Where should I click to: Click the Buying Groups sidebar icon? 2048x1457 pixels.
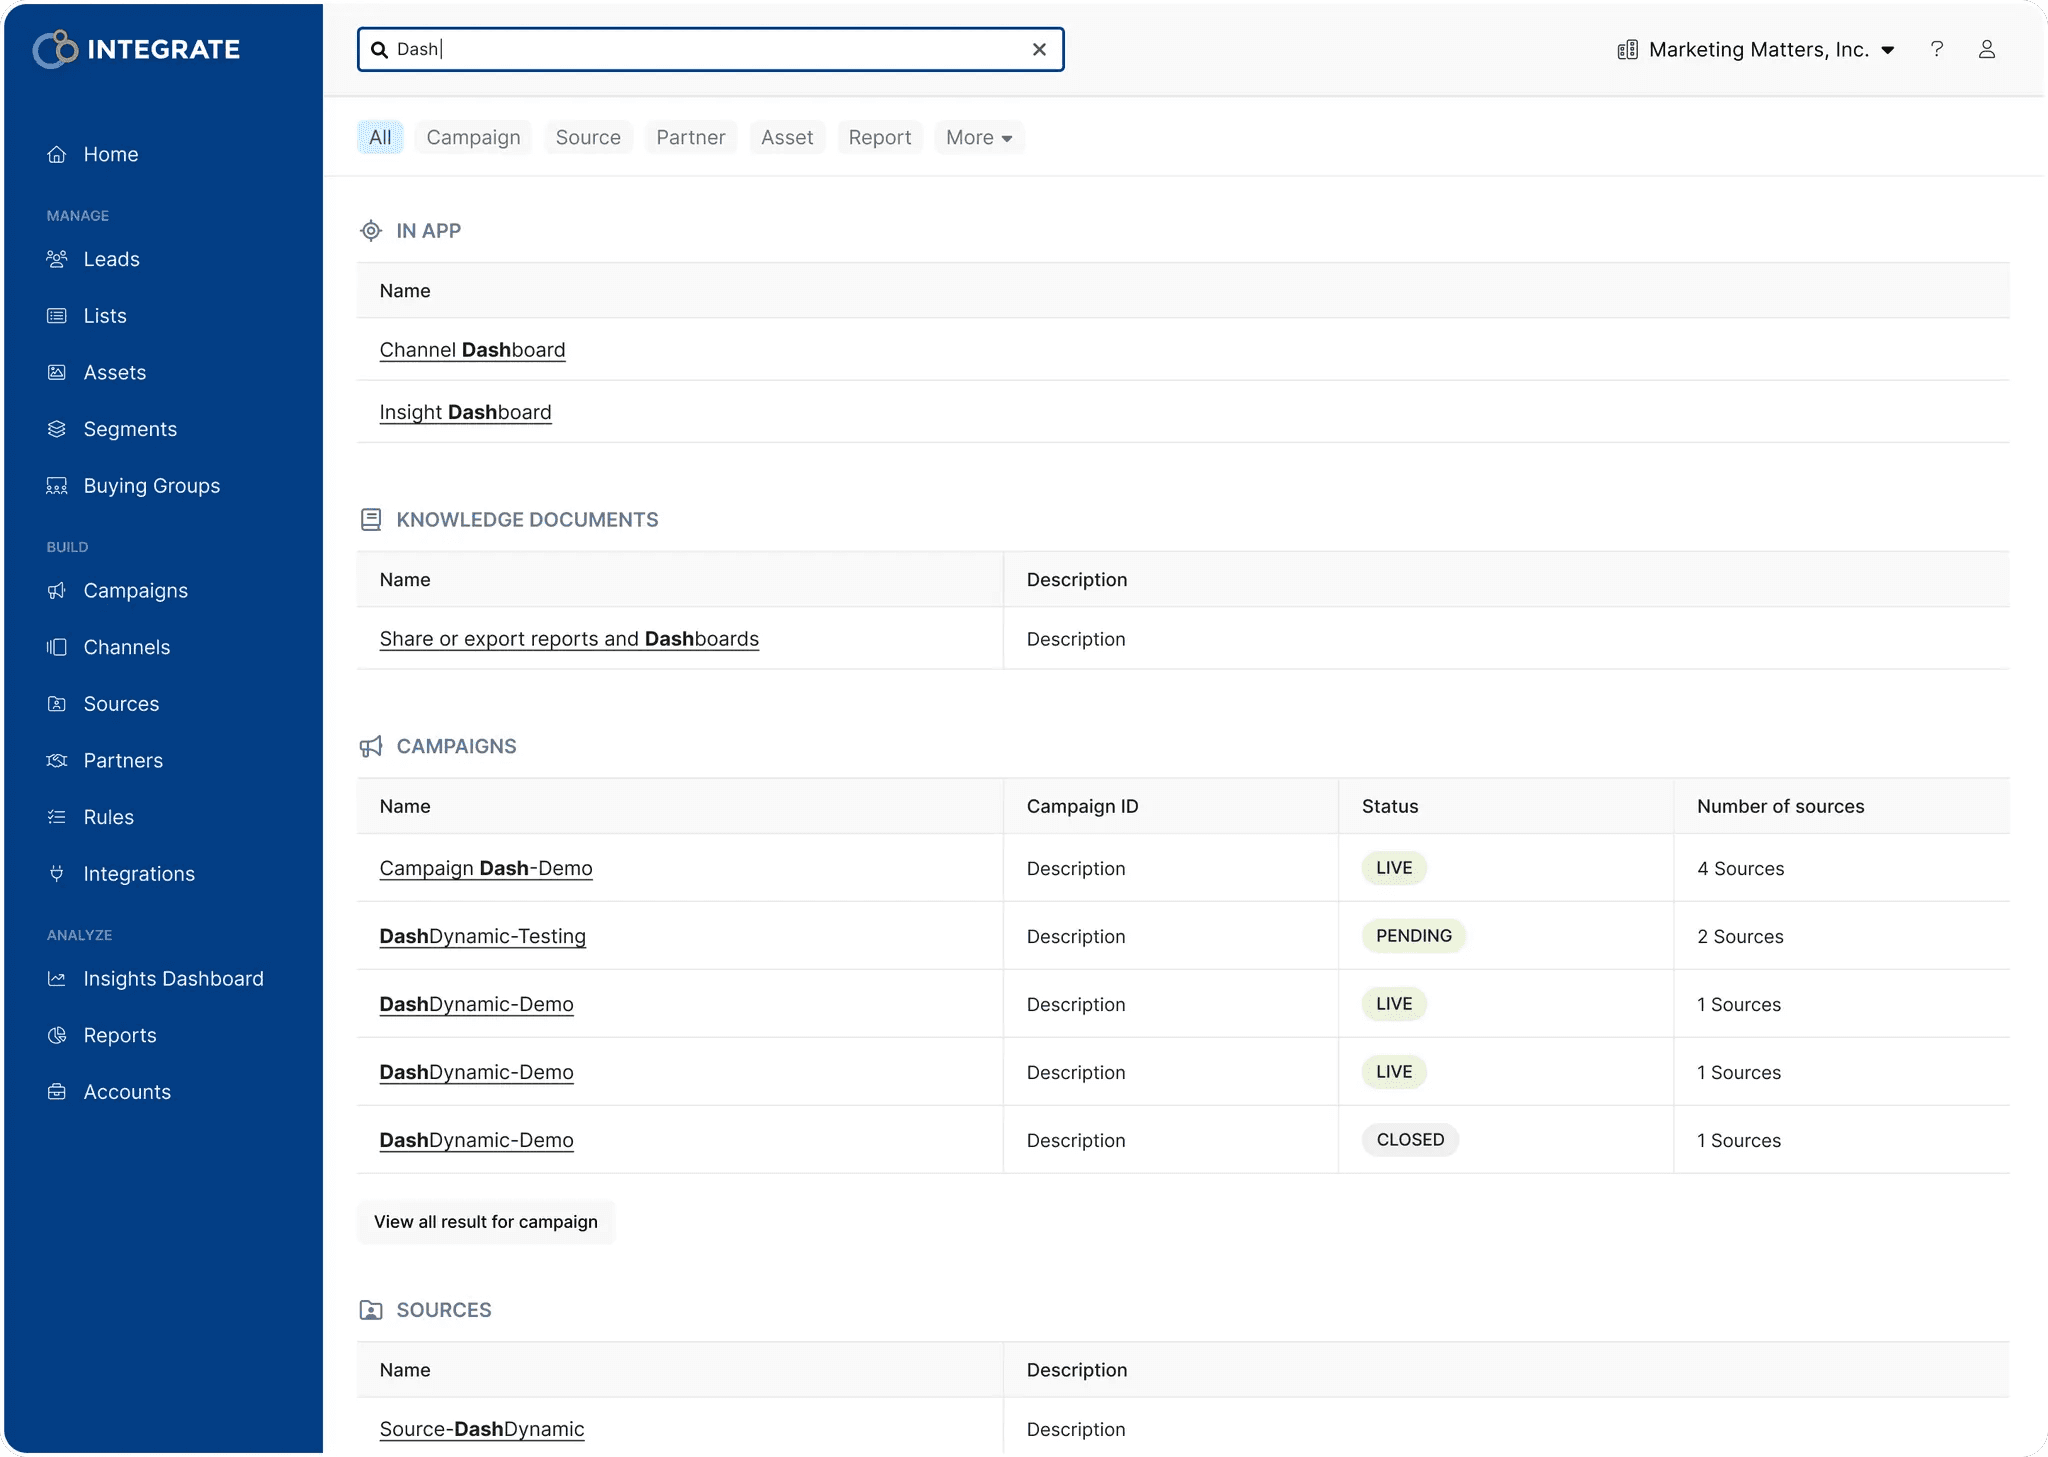57,486
